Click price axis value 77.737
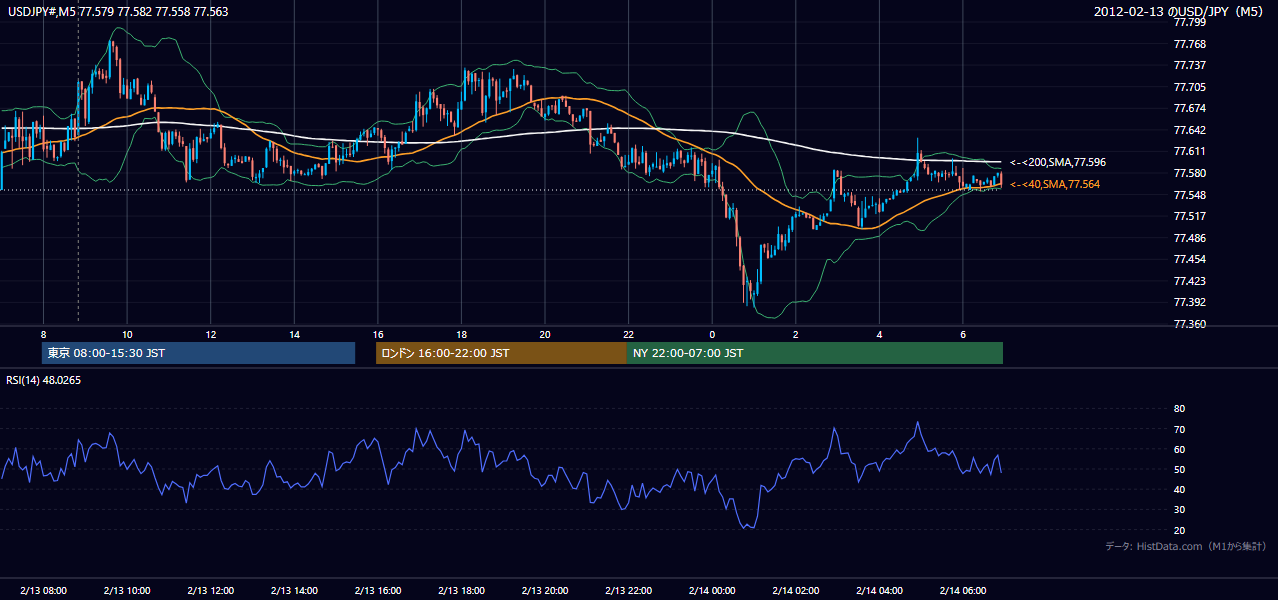Screen dimensions: 1278x600 (x=1189, y=65)
